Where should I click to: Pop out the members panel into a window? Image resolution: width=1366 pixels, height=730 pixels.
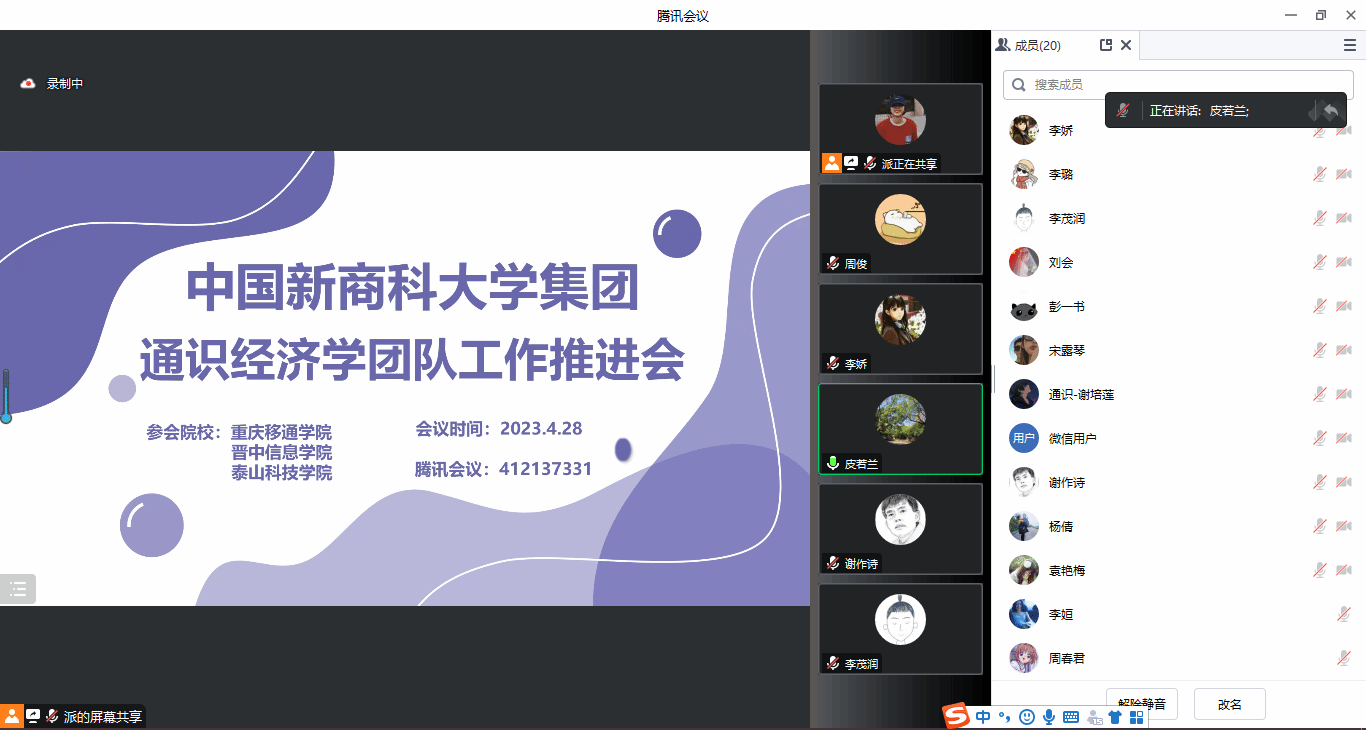coord(1105,45)
